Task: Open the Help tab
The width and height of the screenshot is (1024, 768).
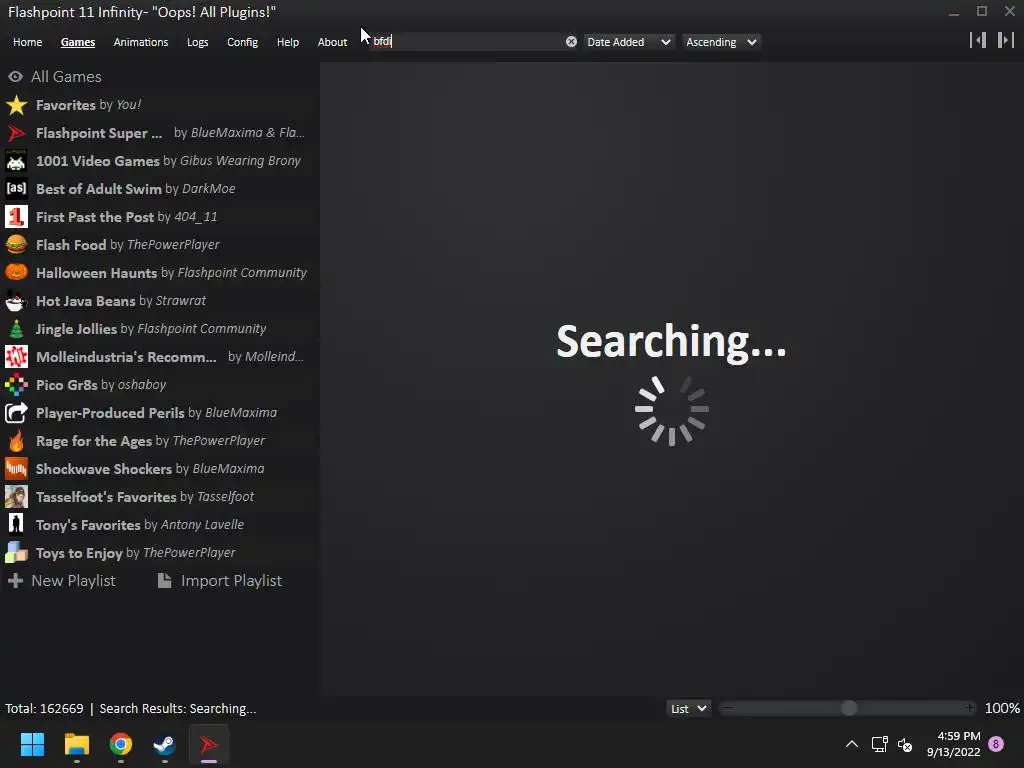Action: coord(287,42)
